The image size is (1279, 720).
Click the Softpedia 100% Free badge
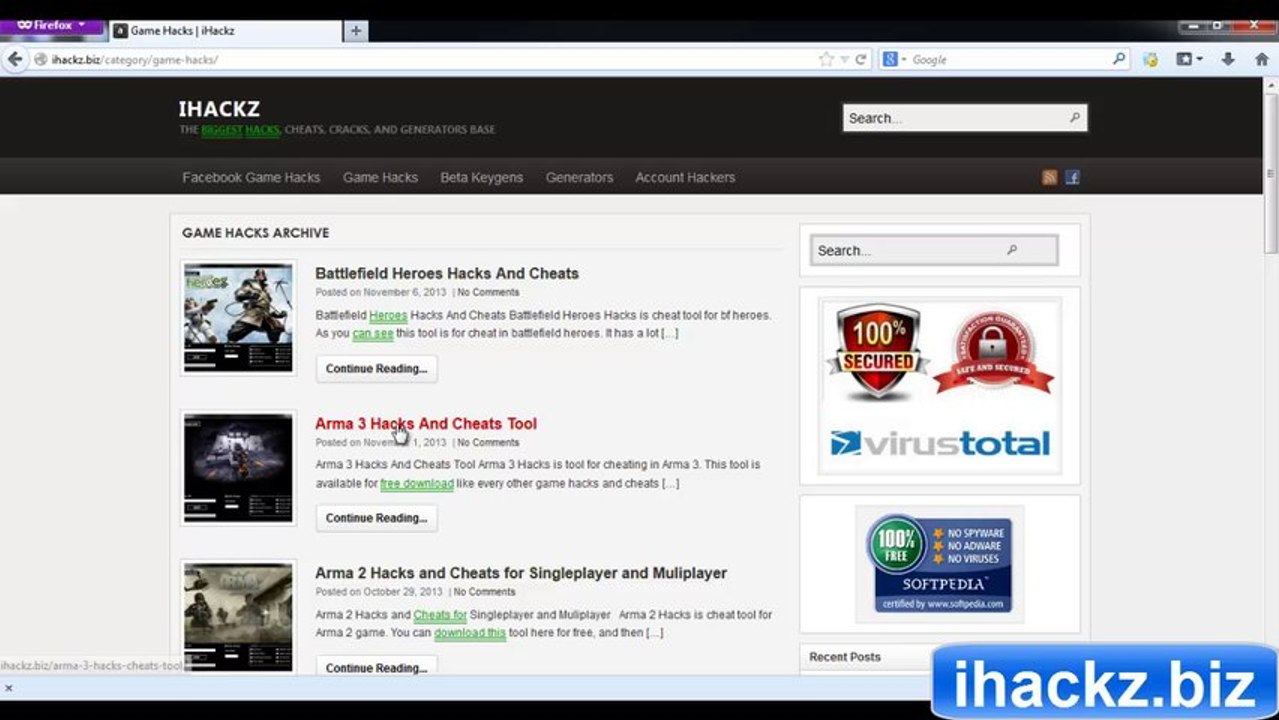(940, 564)
